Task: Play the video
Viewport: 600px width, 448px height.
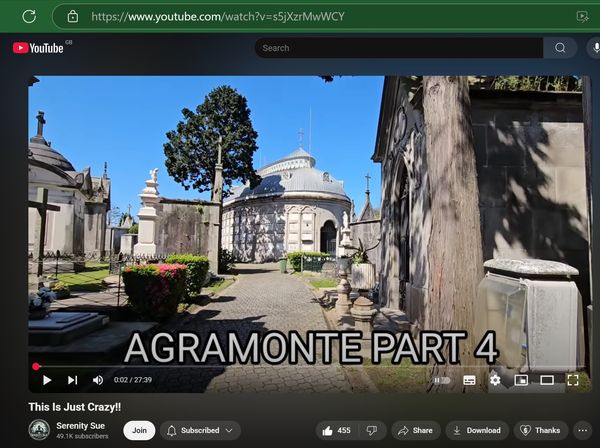Action: point(47,380)
